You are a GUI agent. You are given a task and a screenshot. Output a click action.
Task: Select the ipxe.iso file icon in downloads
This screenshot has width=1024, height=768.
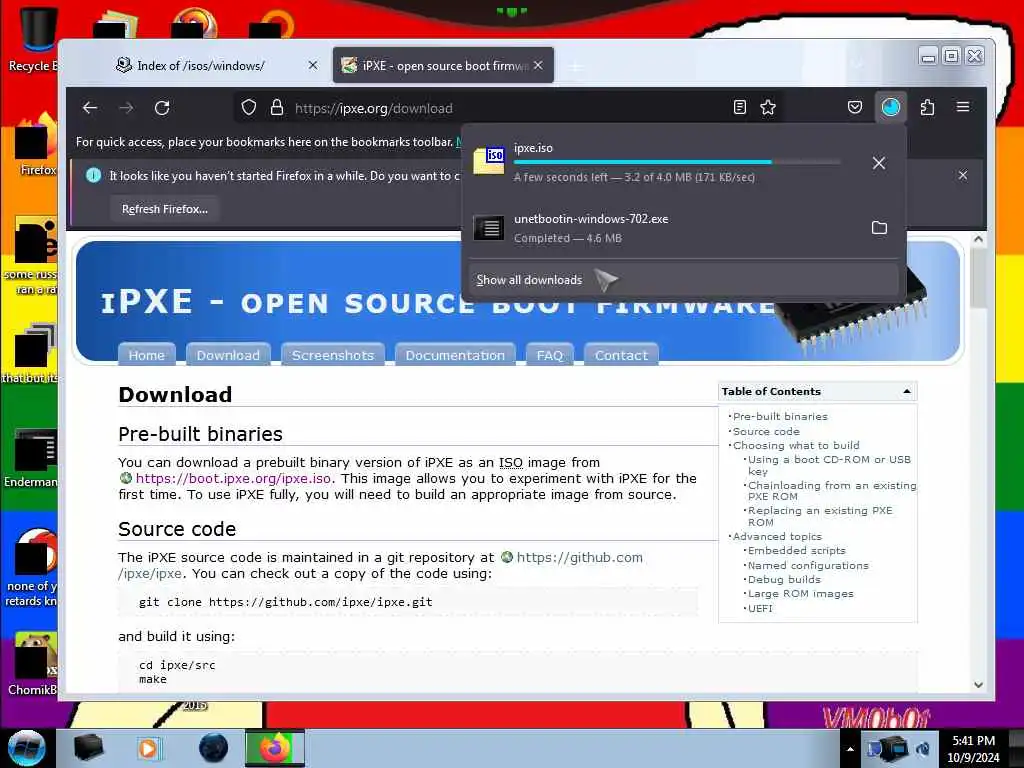point(489,160)
